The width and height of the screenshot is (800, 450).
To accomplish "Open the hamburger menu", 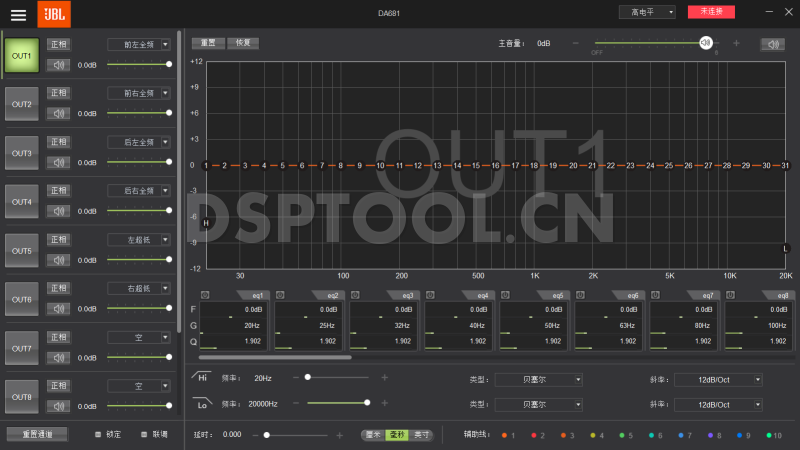I will pyautogui.click(x=18, y=15).
